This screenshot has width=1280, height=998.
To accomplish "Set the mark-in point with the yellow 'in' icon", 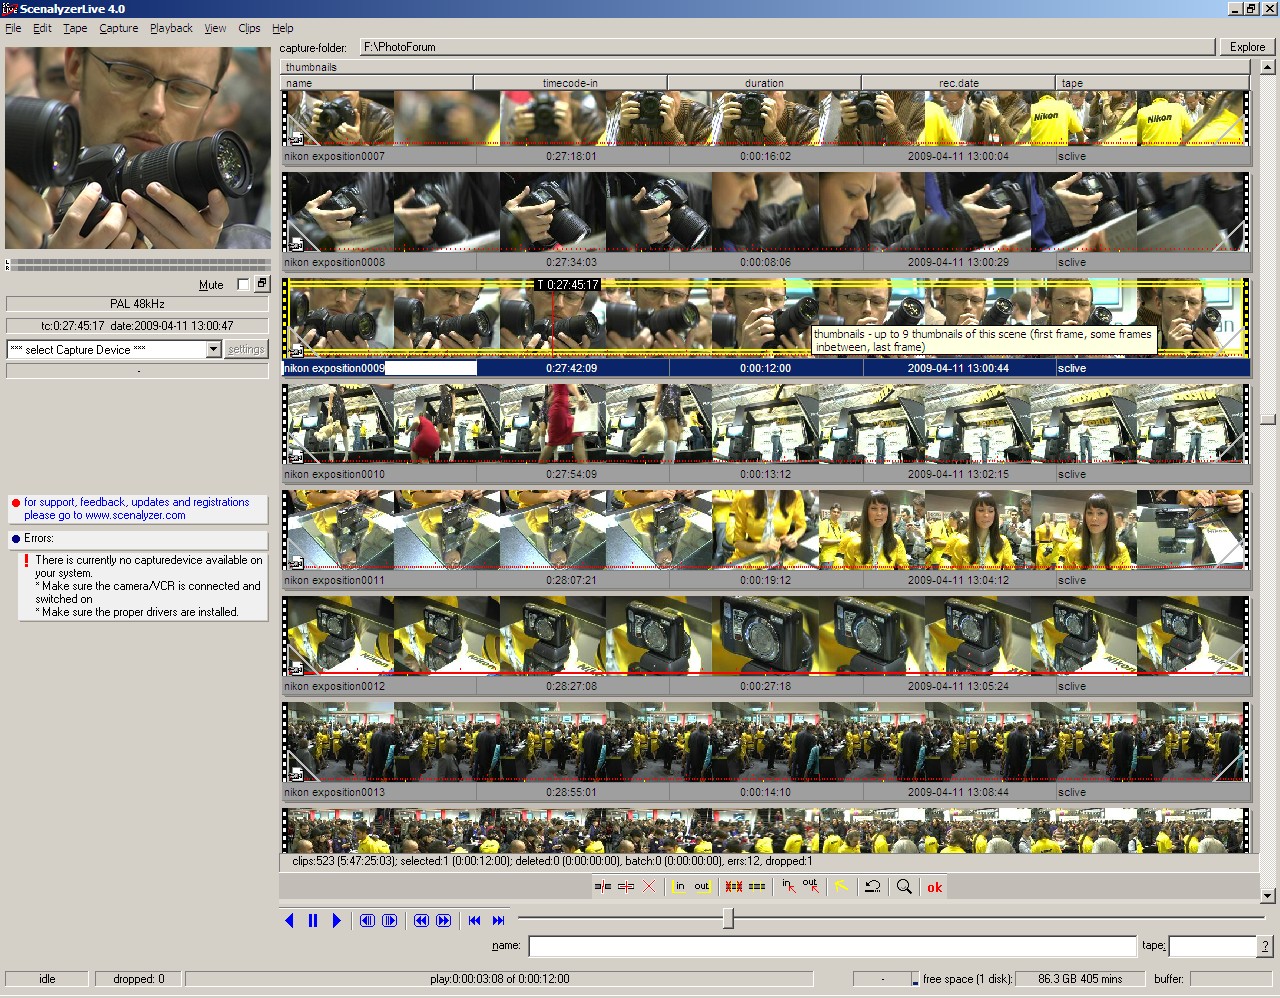I will click(x=679, y=887).
